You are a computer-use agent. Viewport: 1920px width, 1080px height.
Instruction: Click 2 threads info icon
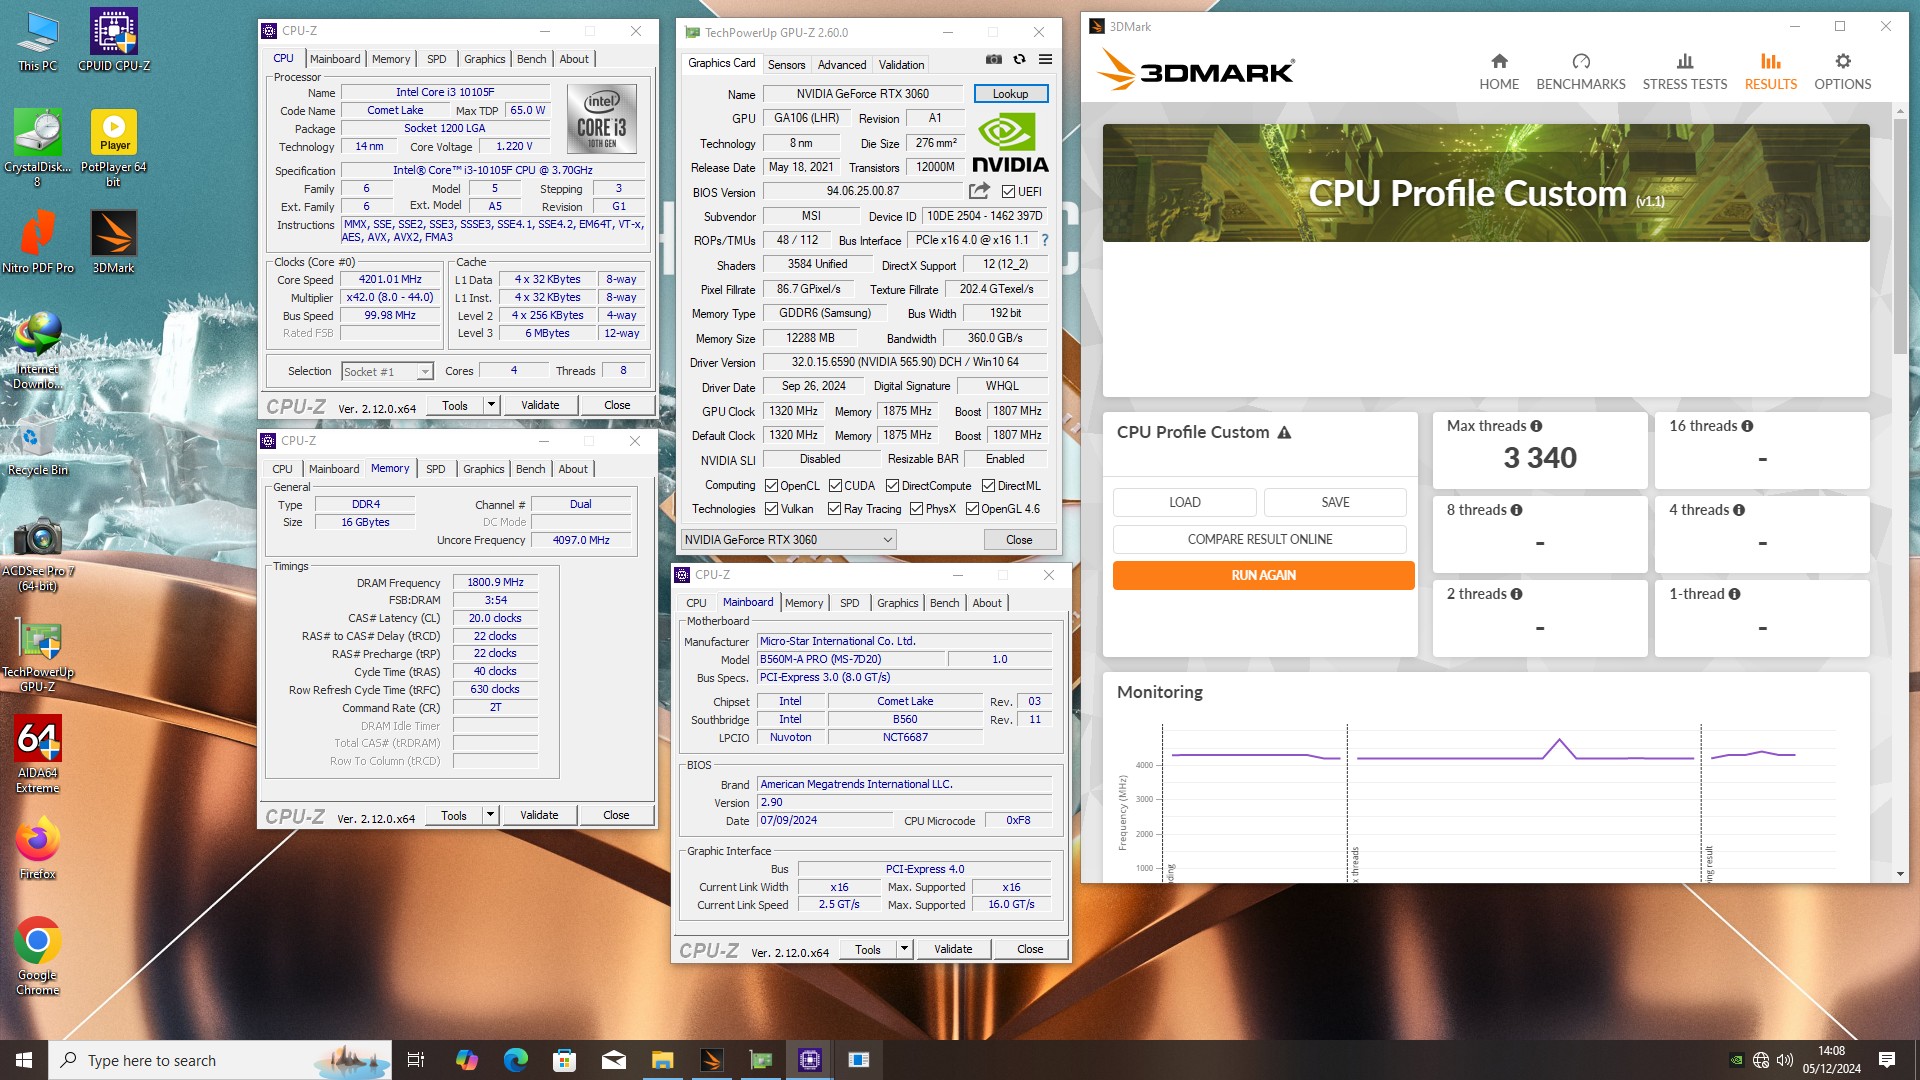pyautogui.click(x=1516, y=594)
